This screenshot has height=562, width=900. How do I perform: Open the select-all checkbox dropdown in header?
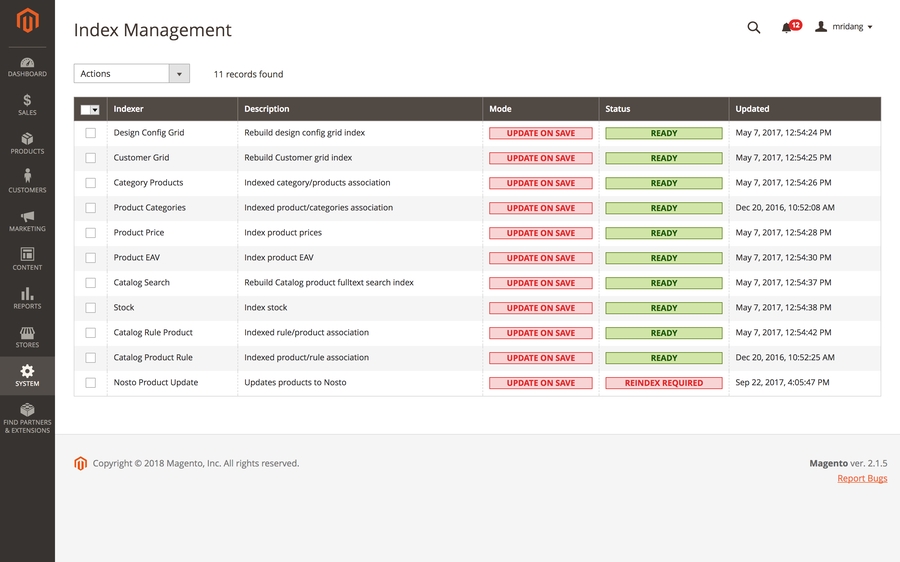point(95,109)
